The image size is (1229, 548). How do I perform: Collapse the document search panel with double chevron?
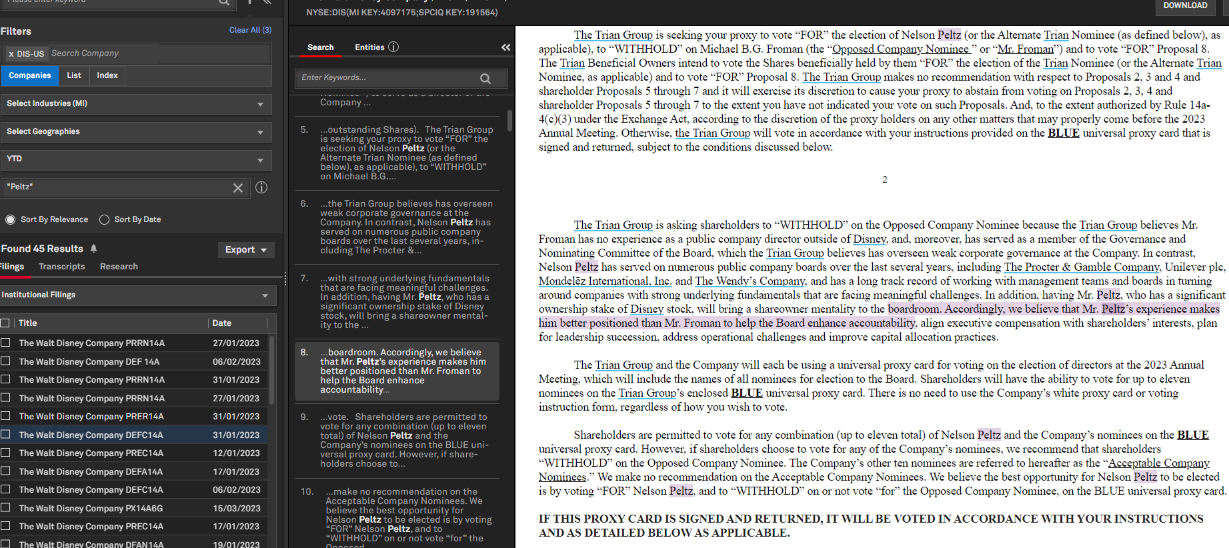tap(505, 47)
